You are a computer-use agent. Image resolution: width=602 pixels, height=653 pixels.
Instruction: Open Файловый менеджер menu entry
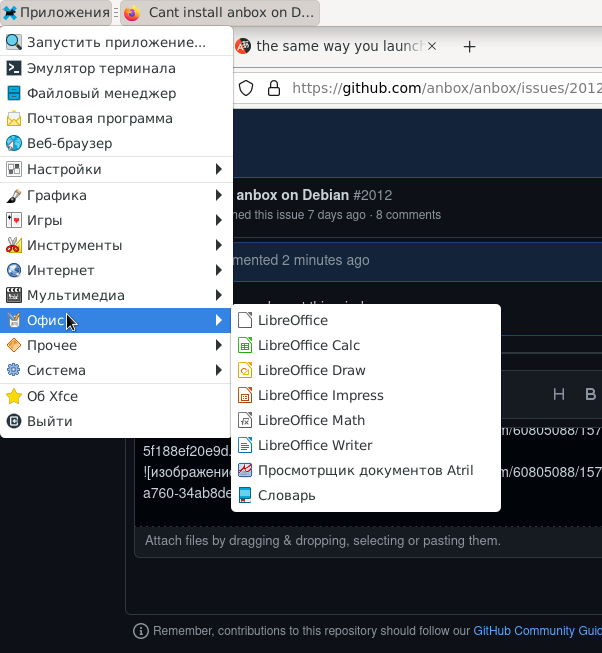[116, 93]
